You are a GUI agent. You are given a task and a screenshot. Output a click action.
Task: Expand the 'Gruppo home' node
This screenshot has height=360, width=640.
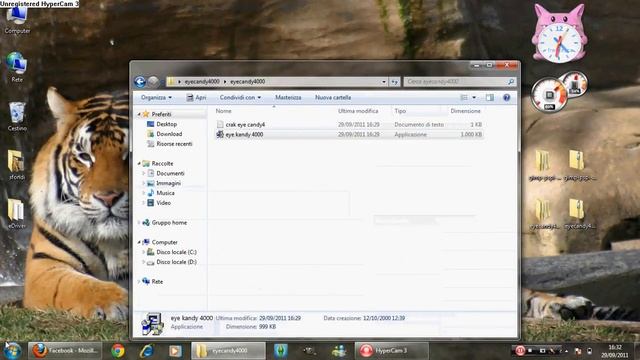[x=139, y=222]
